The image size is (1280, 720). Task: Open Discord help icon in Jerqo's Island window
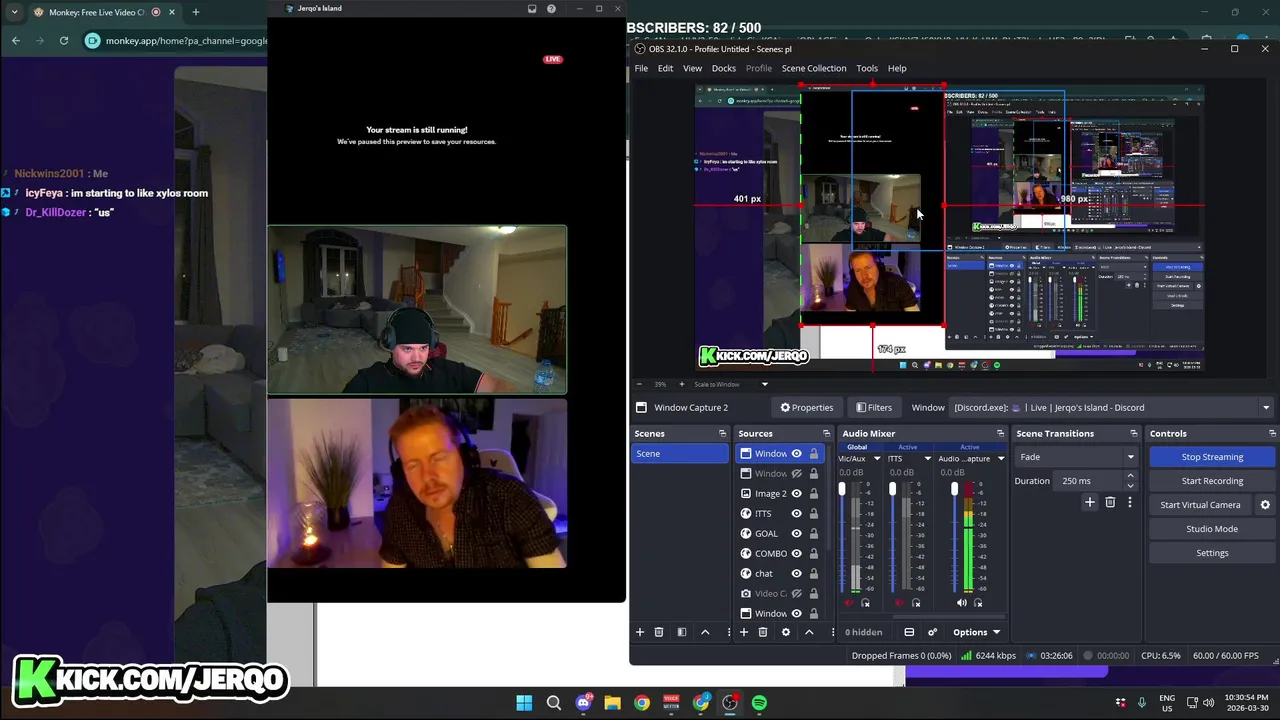(551, 8)
